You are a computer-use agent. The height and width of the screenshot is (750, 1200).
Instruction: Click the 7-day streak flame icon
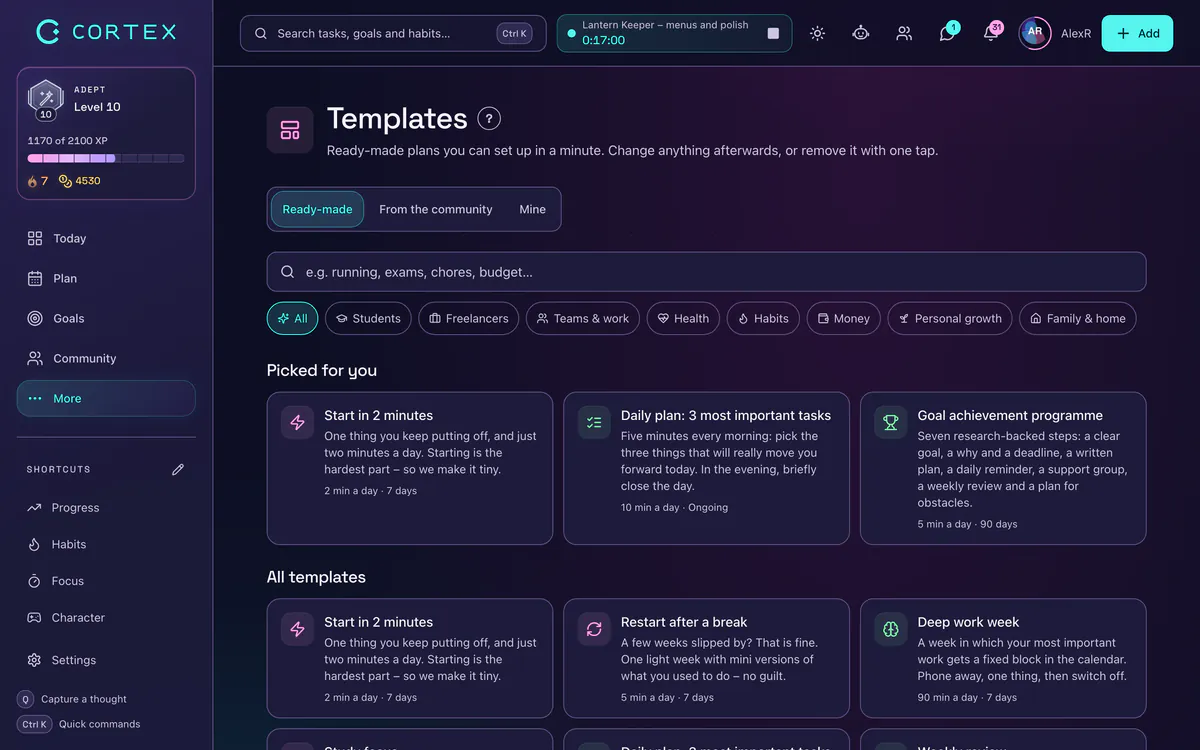[32, 181]
